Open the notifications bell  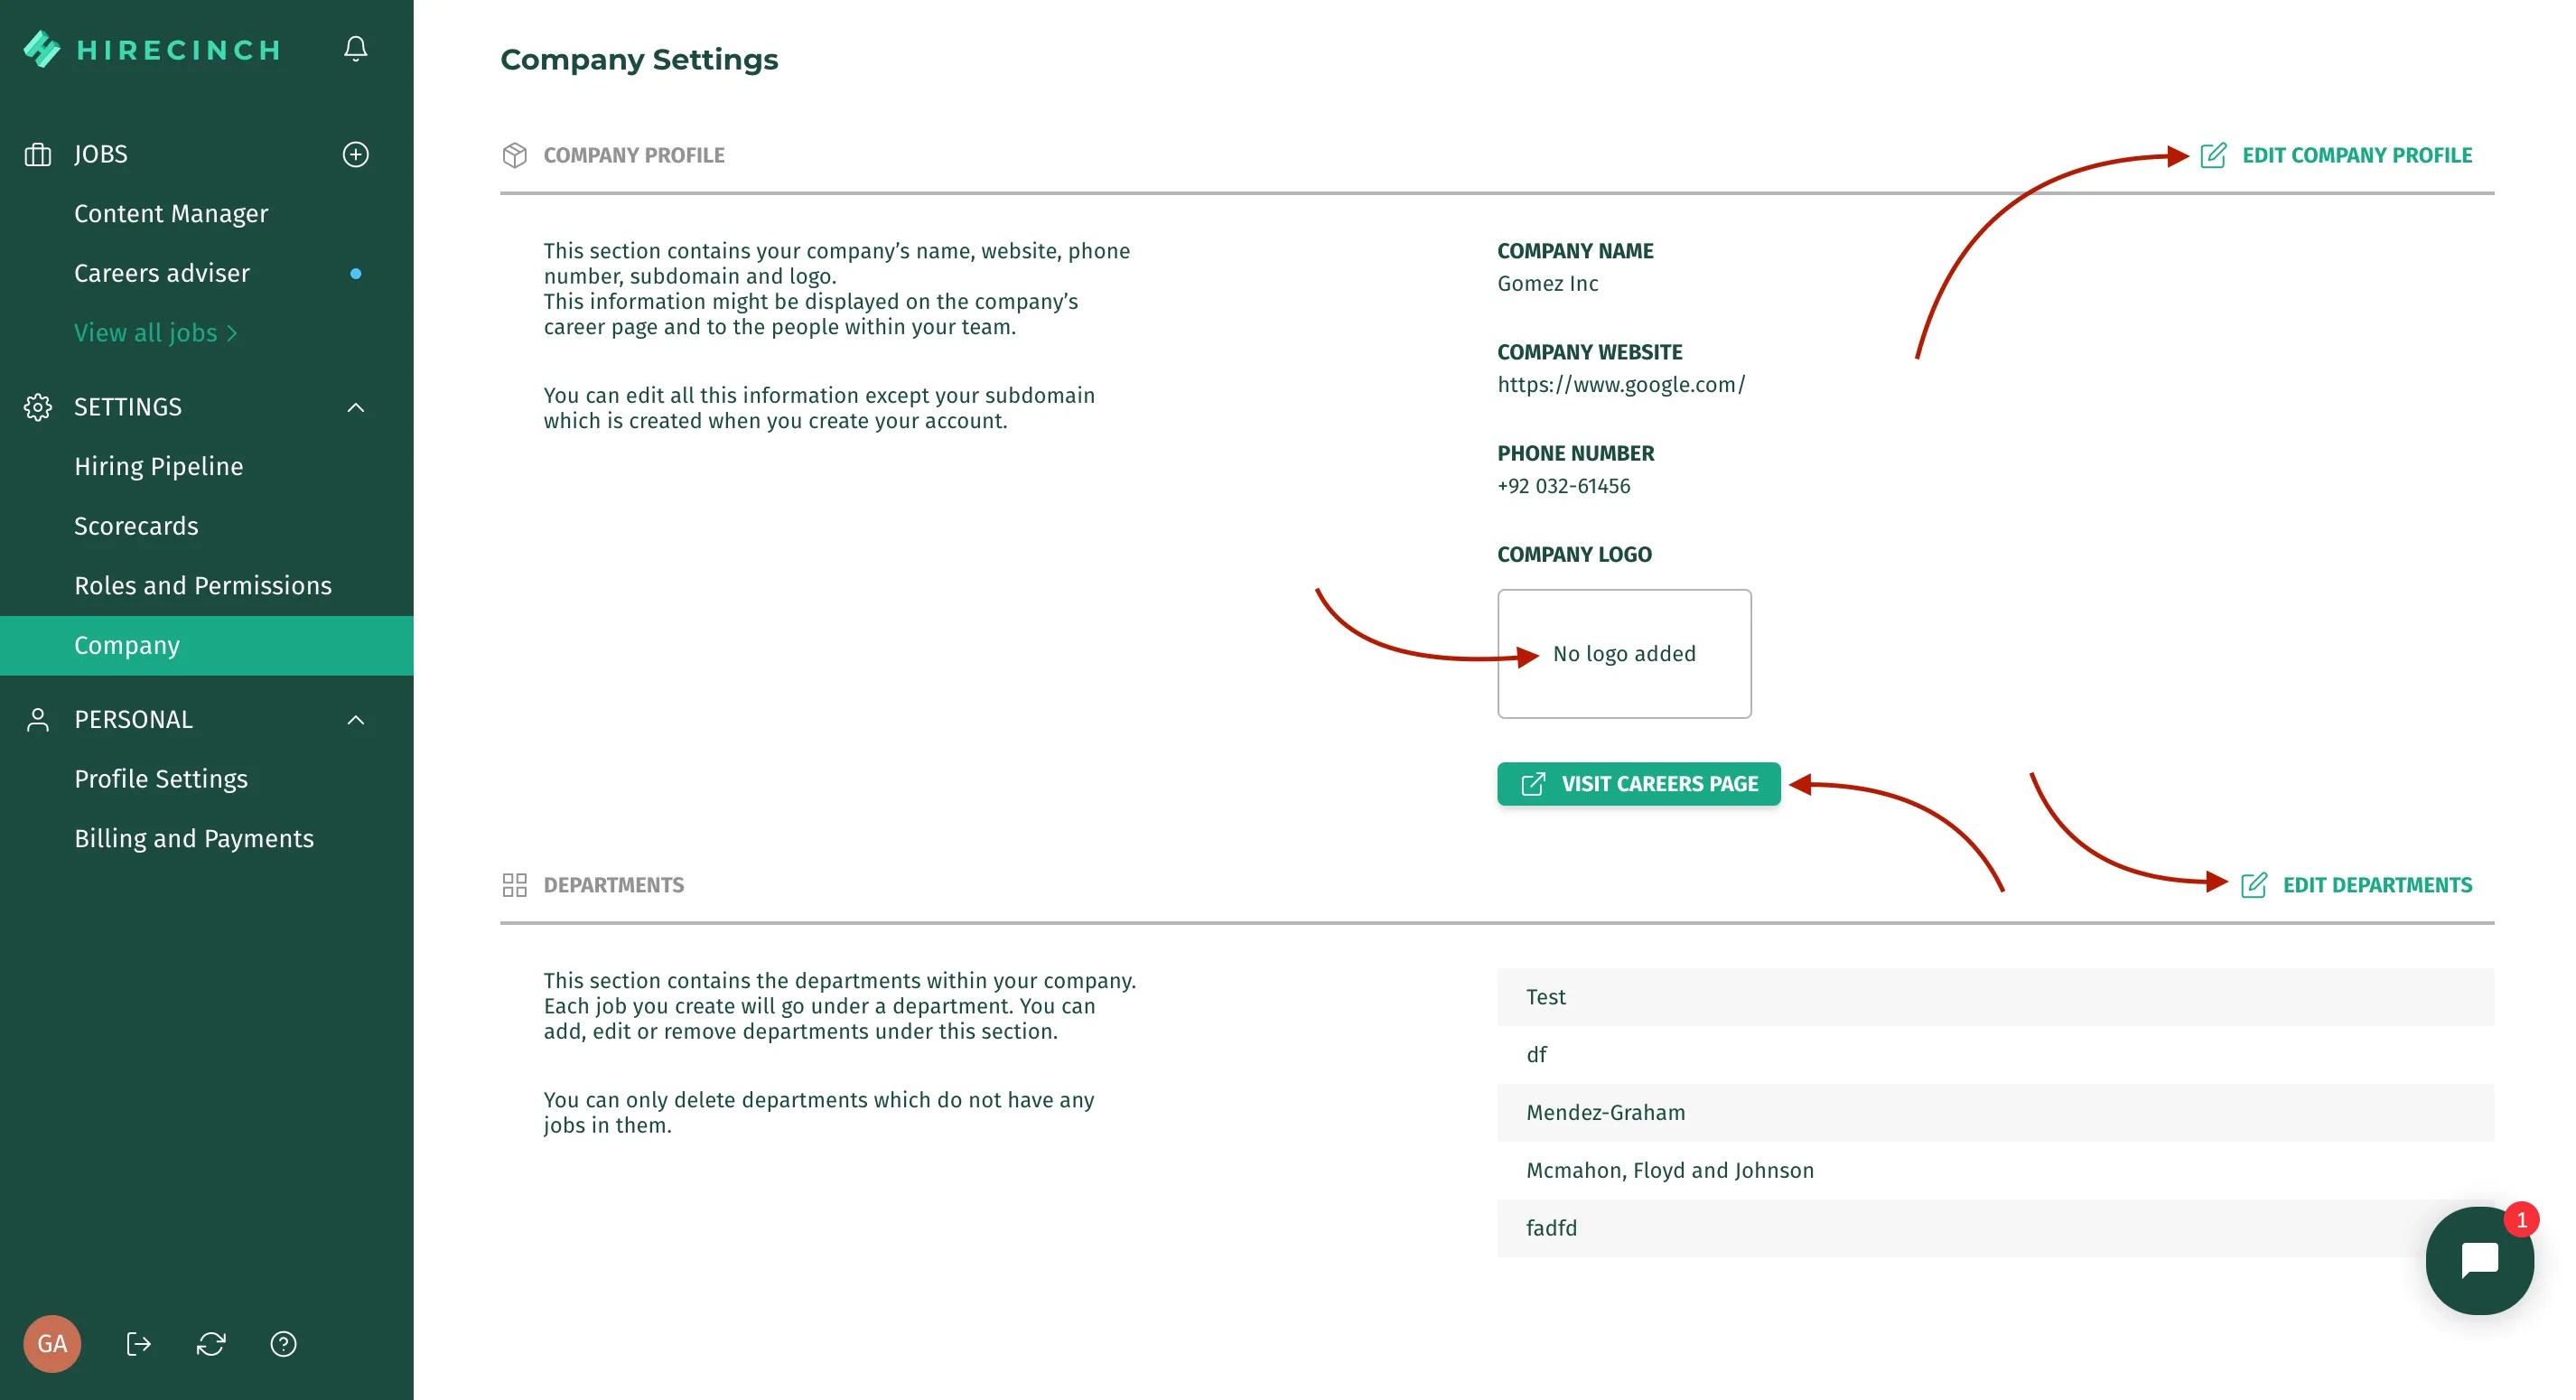tap(355, 49)
